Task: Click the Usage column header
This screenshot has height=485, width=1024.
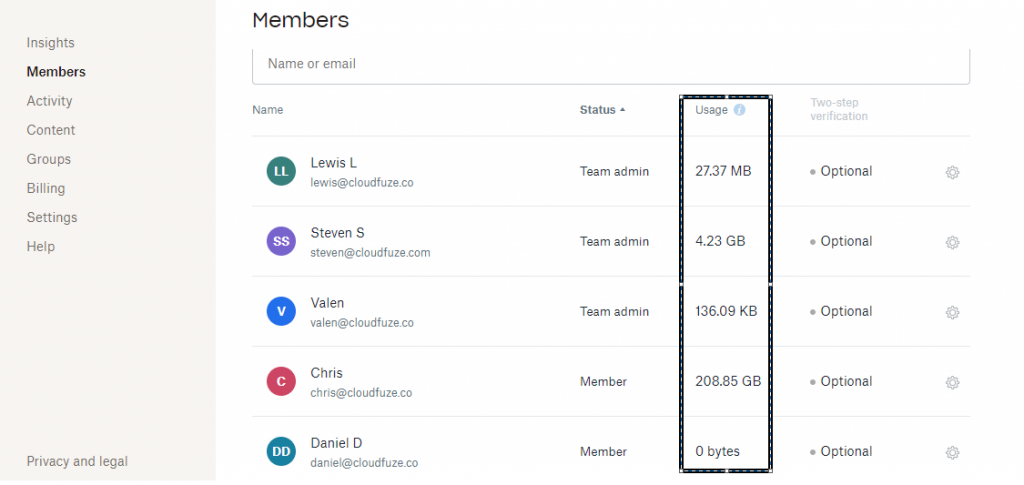Action: pos(711,110)
